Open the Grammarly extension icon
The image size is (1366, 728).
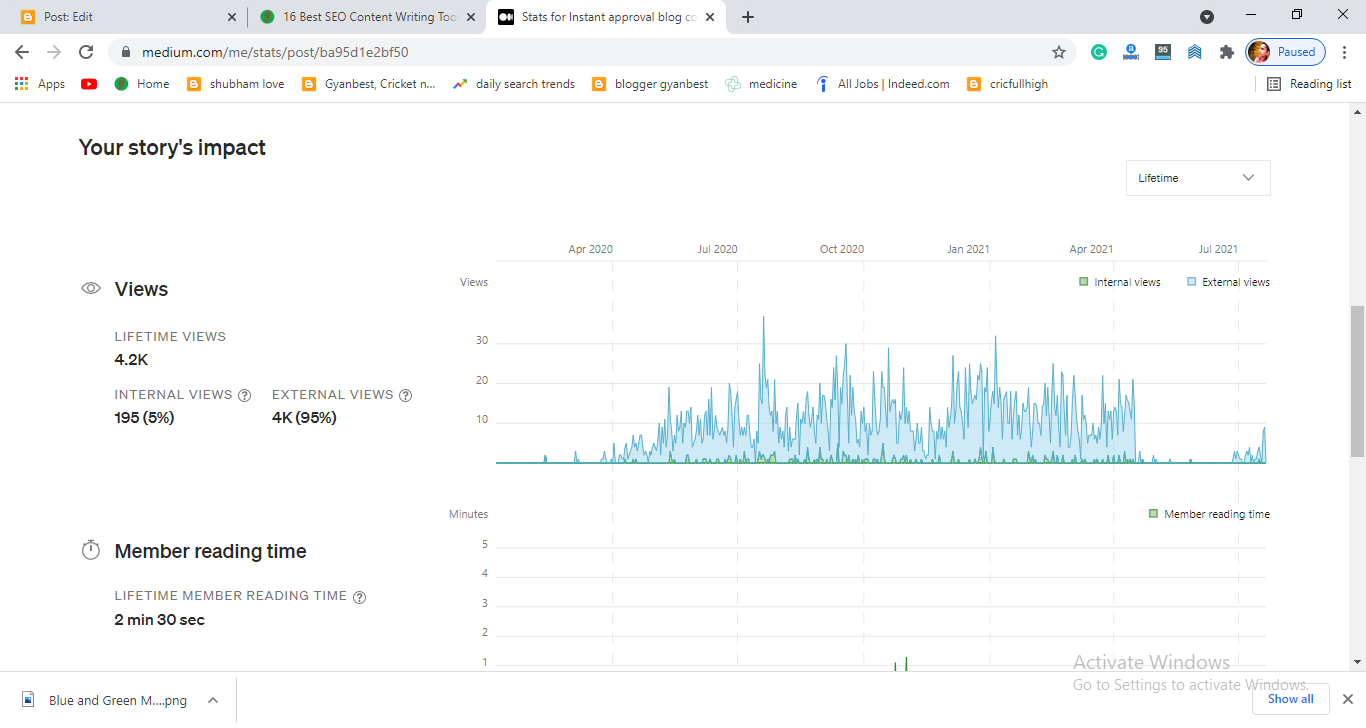tap(1099, 52)
